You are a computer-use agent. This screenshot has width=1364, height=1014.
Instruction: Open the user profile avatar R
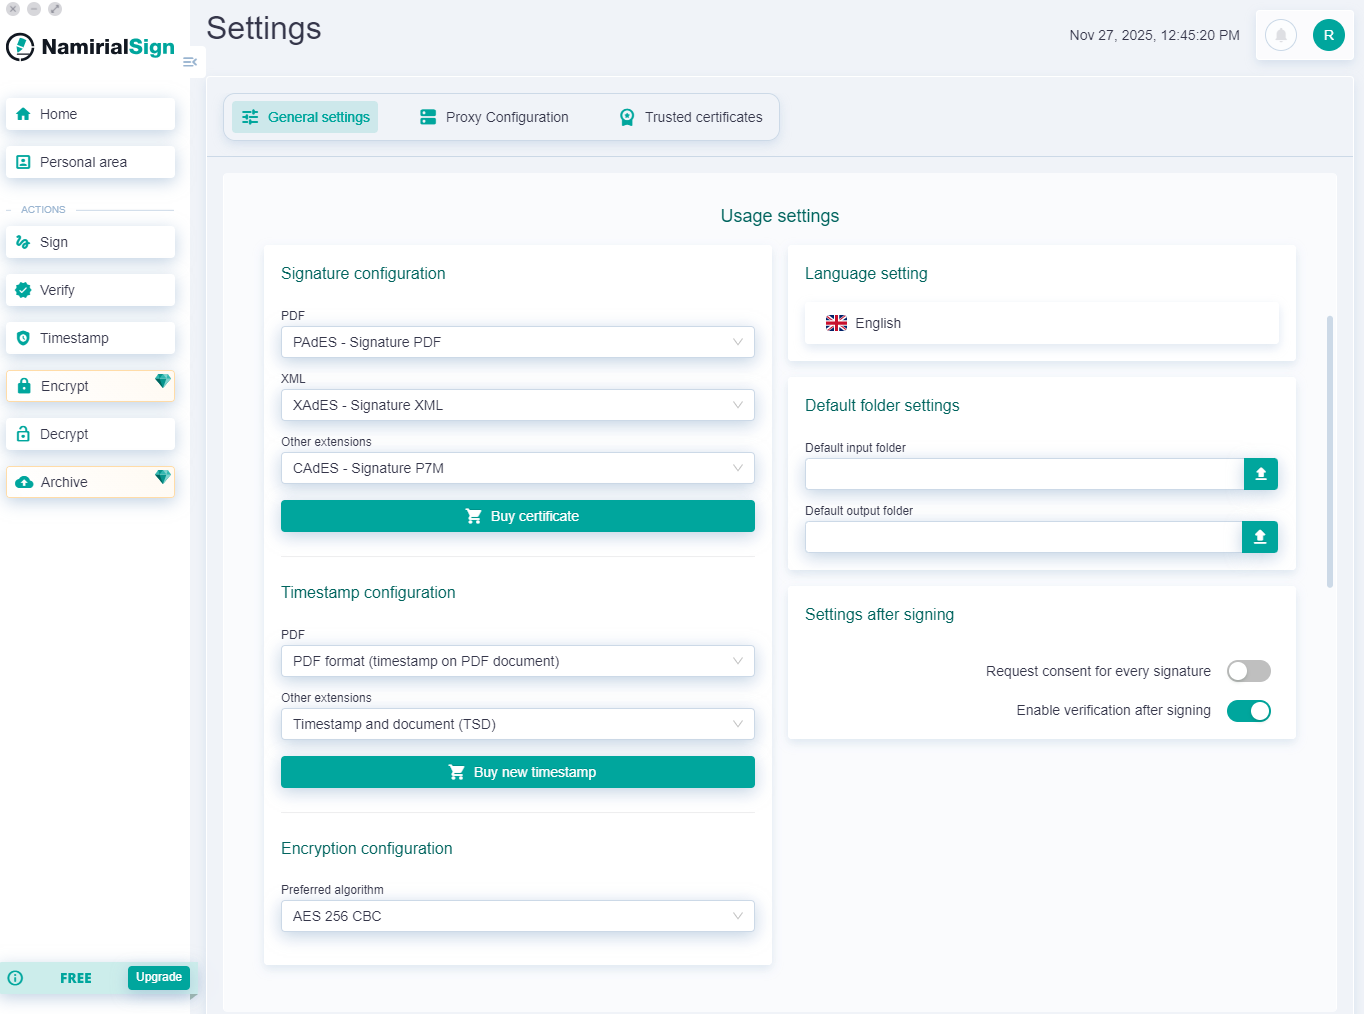pyautogui.click(x=1328, y=35)
